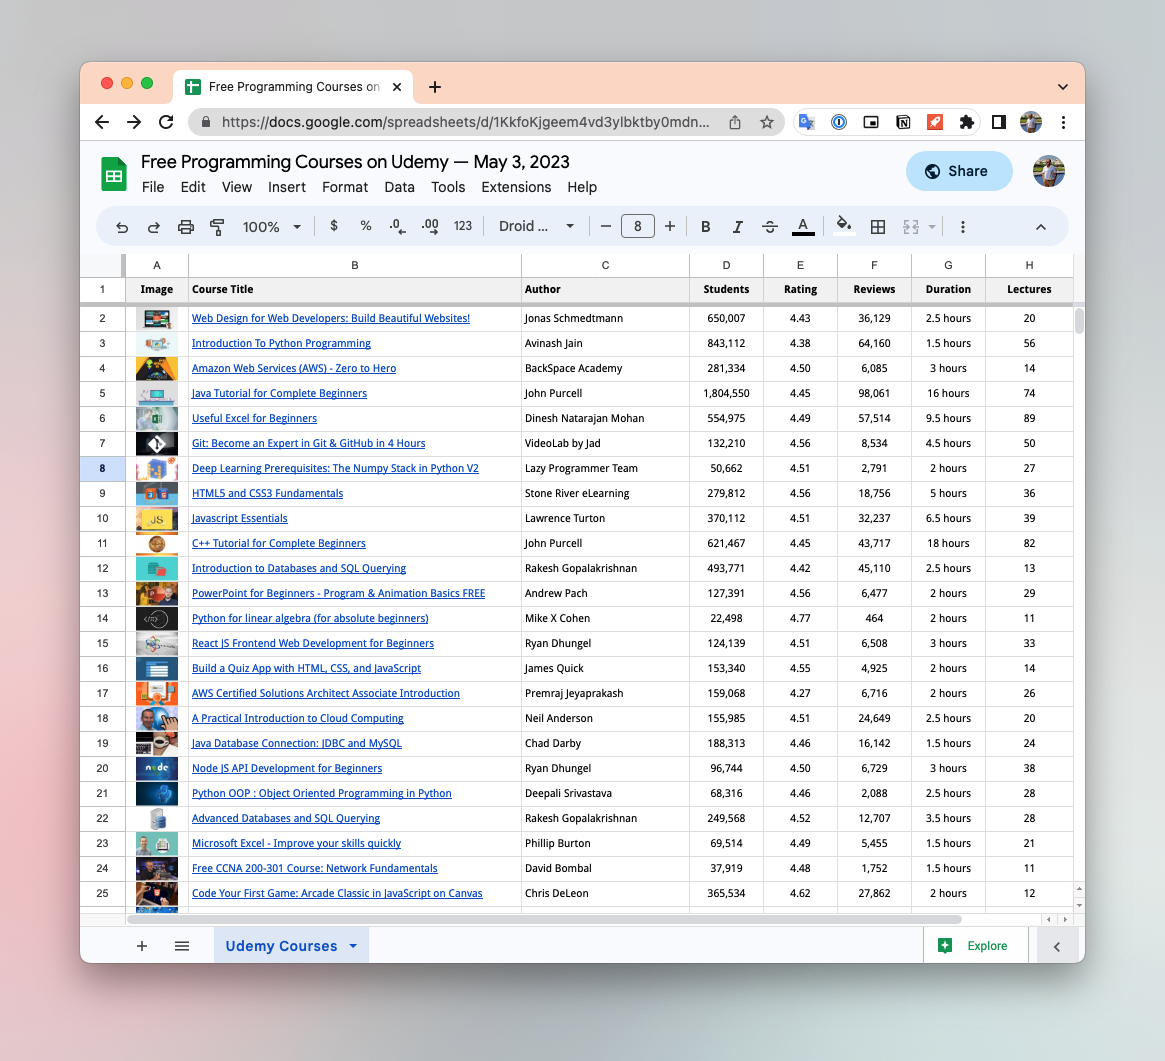
Task: Close the Free Programming Courses tab
Action: pyautogui.click(x=397, y=87)
